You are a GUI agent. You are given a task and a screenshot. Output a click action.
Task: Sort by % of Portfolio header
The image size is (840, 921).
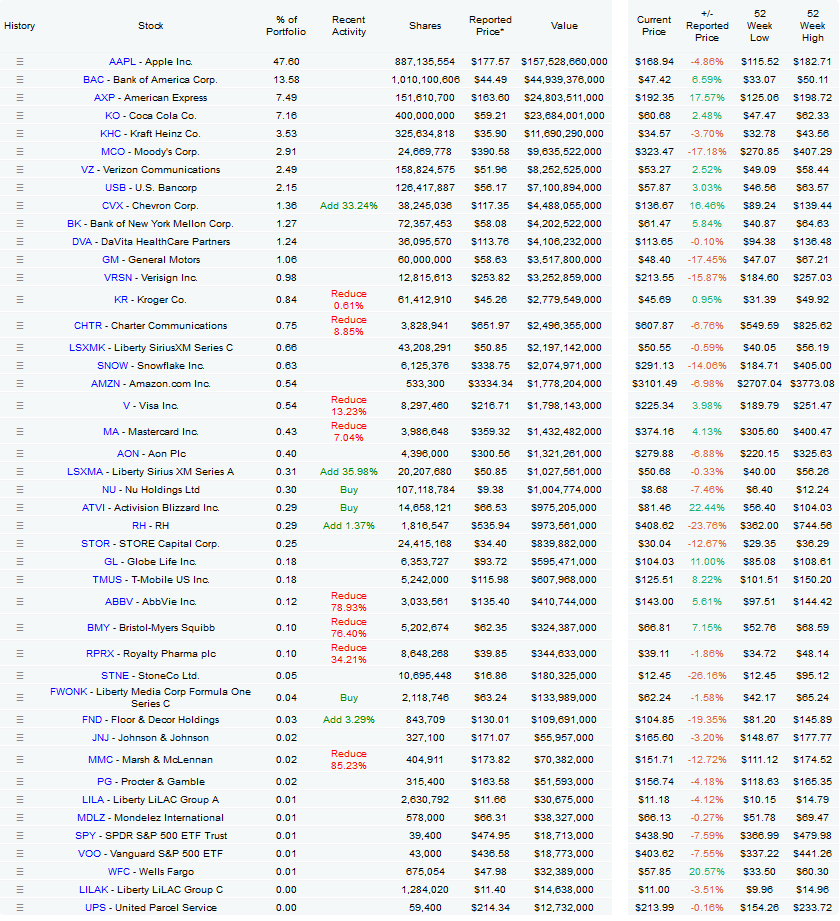click(286, 26)
